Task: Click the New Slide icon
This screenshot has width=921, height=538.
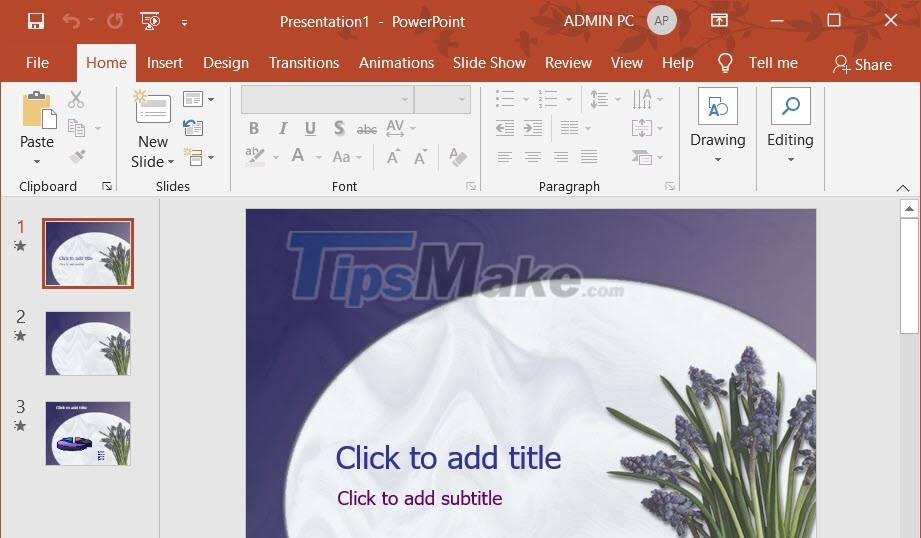Action: point(152,107)
